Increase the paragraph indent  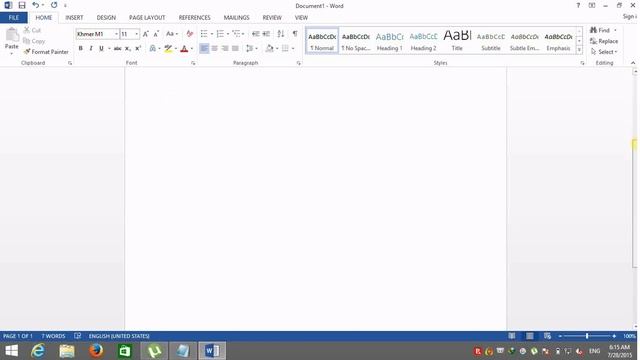(x=266, y=34)
